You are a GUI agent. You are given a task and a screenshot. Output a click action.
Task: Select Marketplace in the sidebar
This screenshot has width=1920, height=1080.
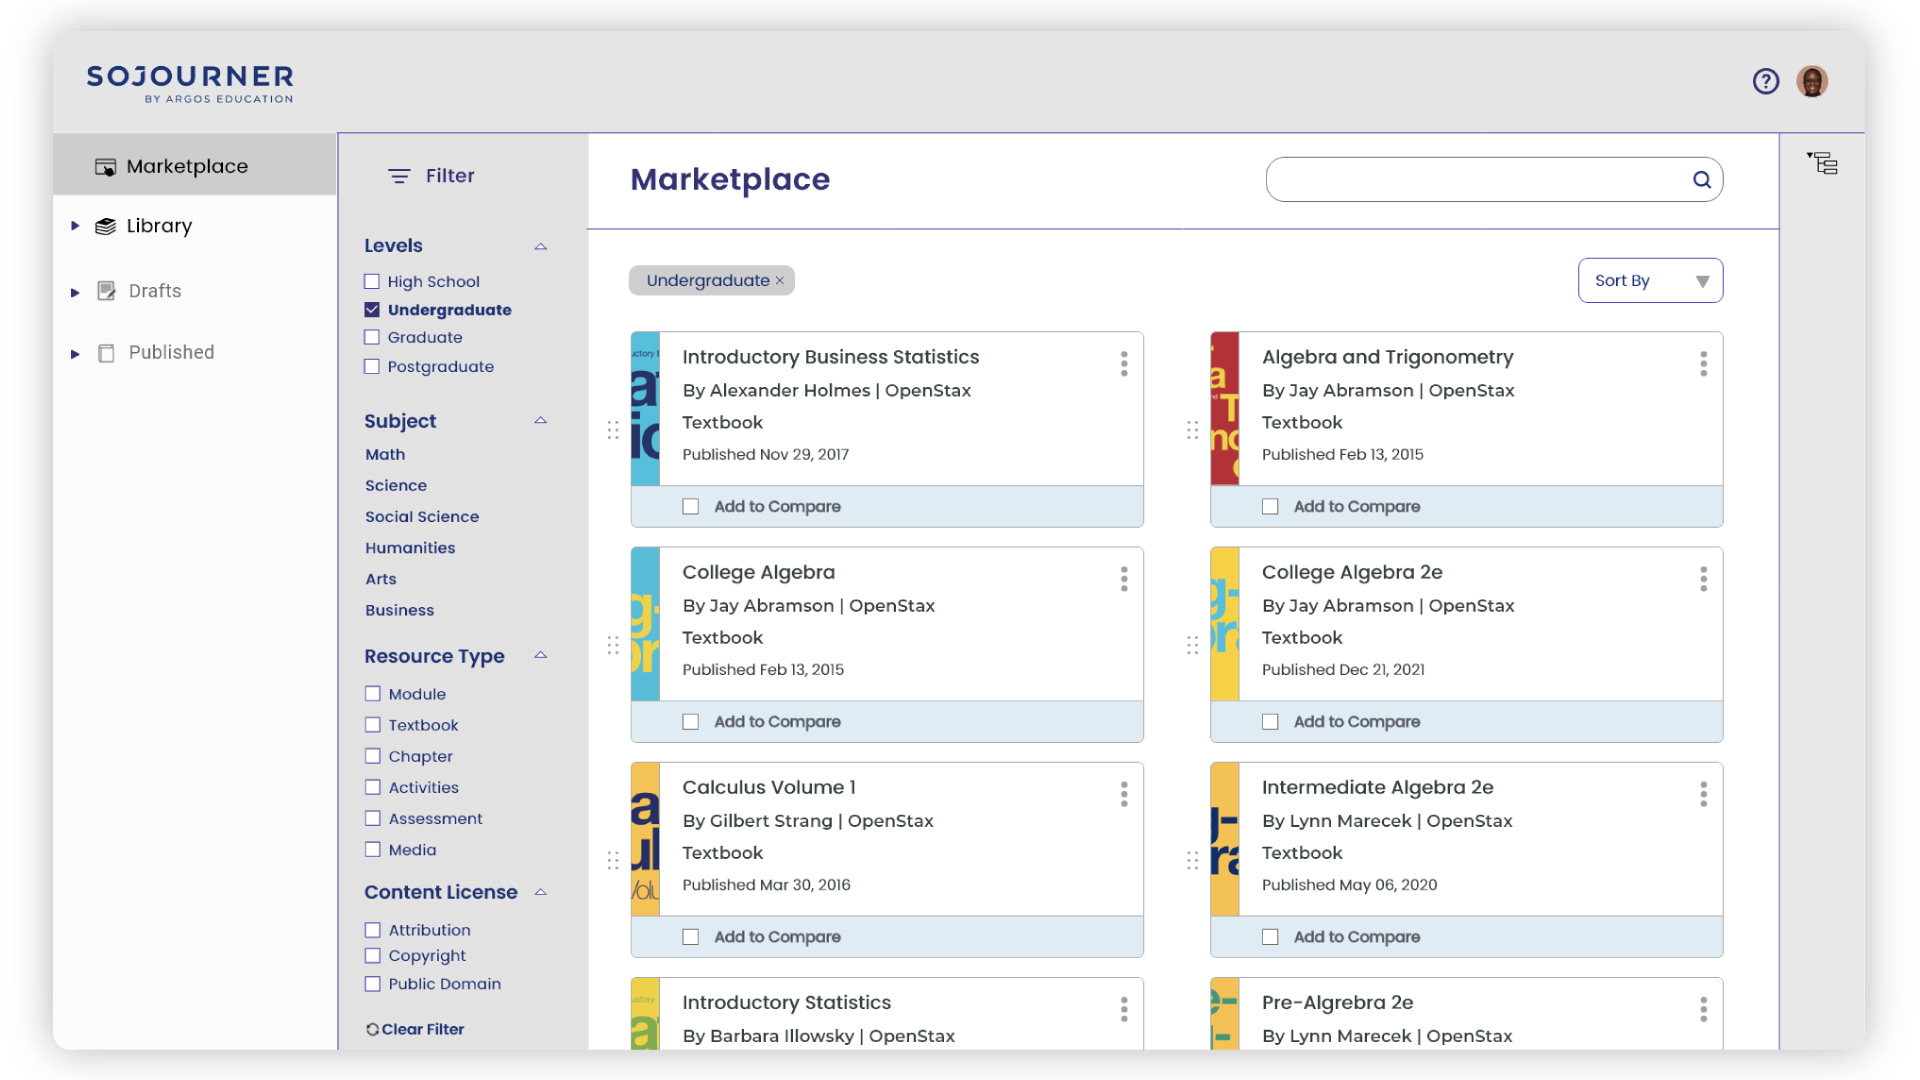click(194, 166)
